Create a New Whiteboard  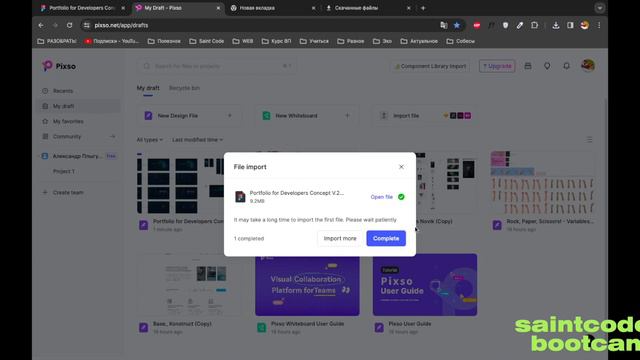pyautogui.click(x=307, y=116)
